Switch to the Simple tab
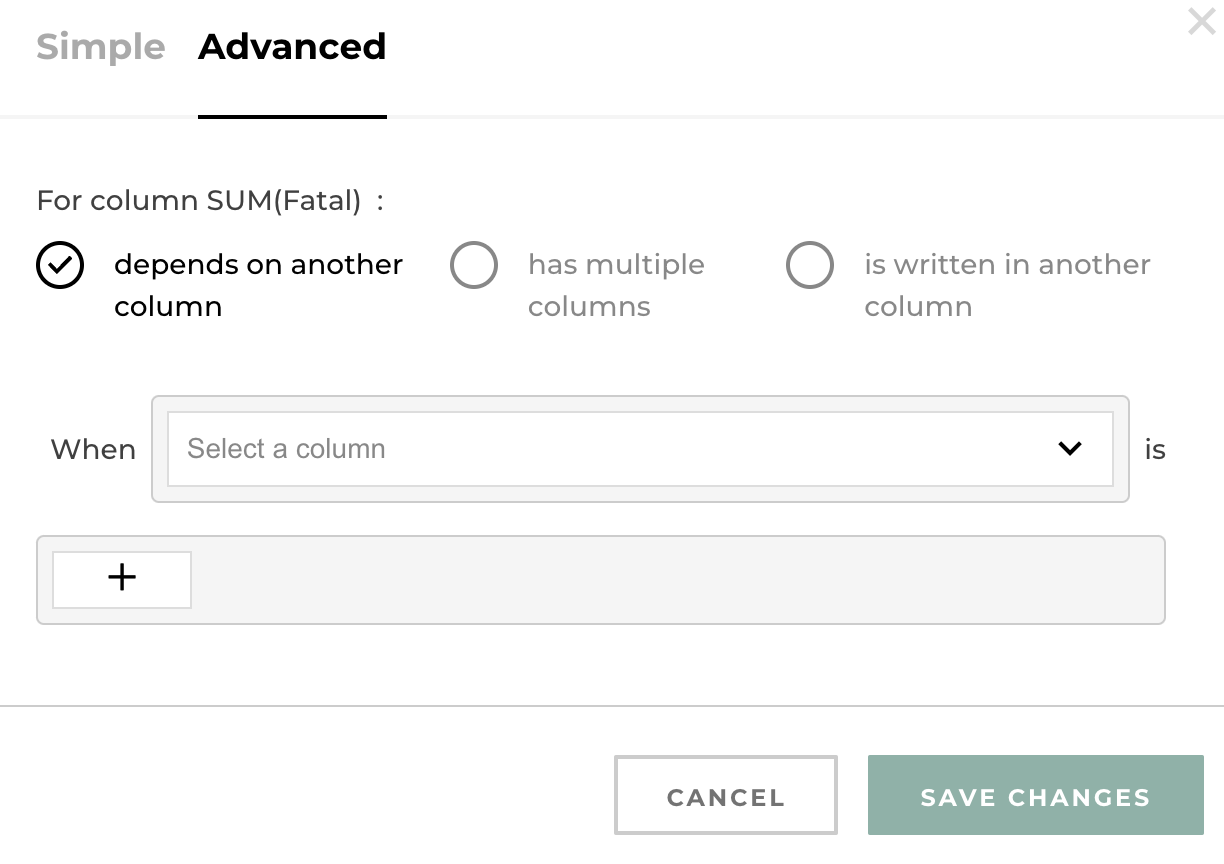Viewport: 1224px width, 864px height. coord(100,47)
